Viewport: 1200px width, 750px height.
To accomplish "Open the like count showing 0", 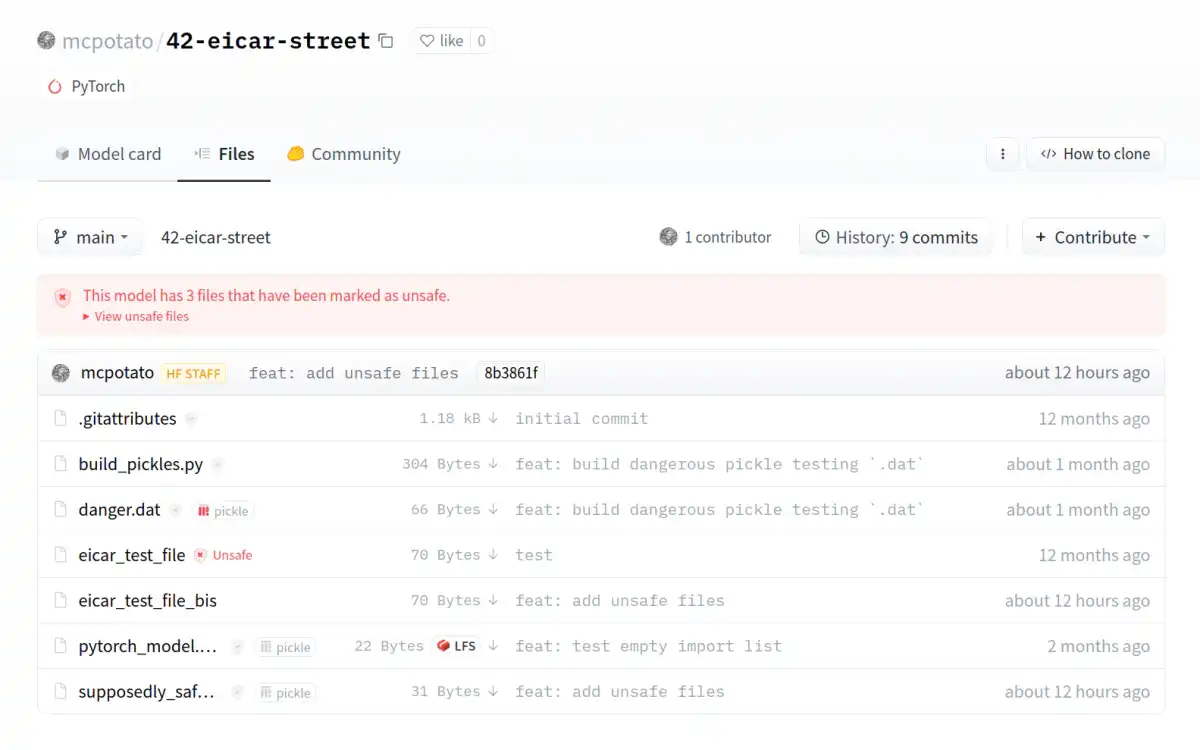I will (x=481, y=41).
